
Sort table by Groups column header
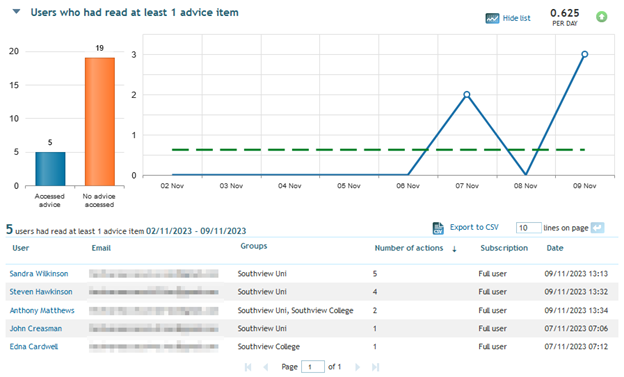pos(254,246)
